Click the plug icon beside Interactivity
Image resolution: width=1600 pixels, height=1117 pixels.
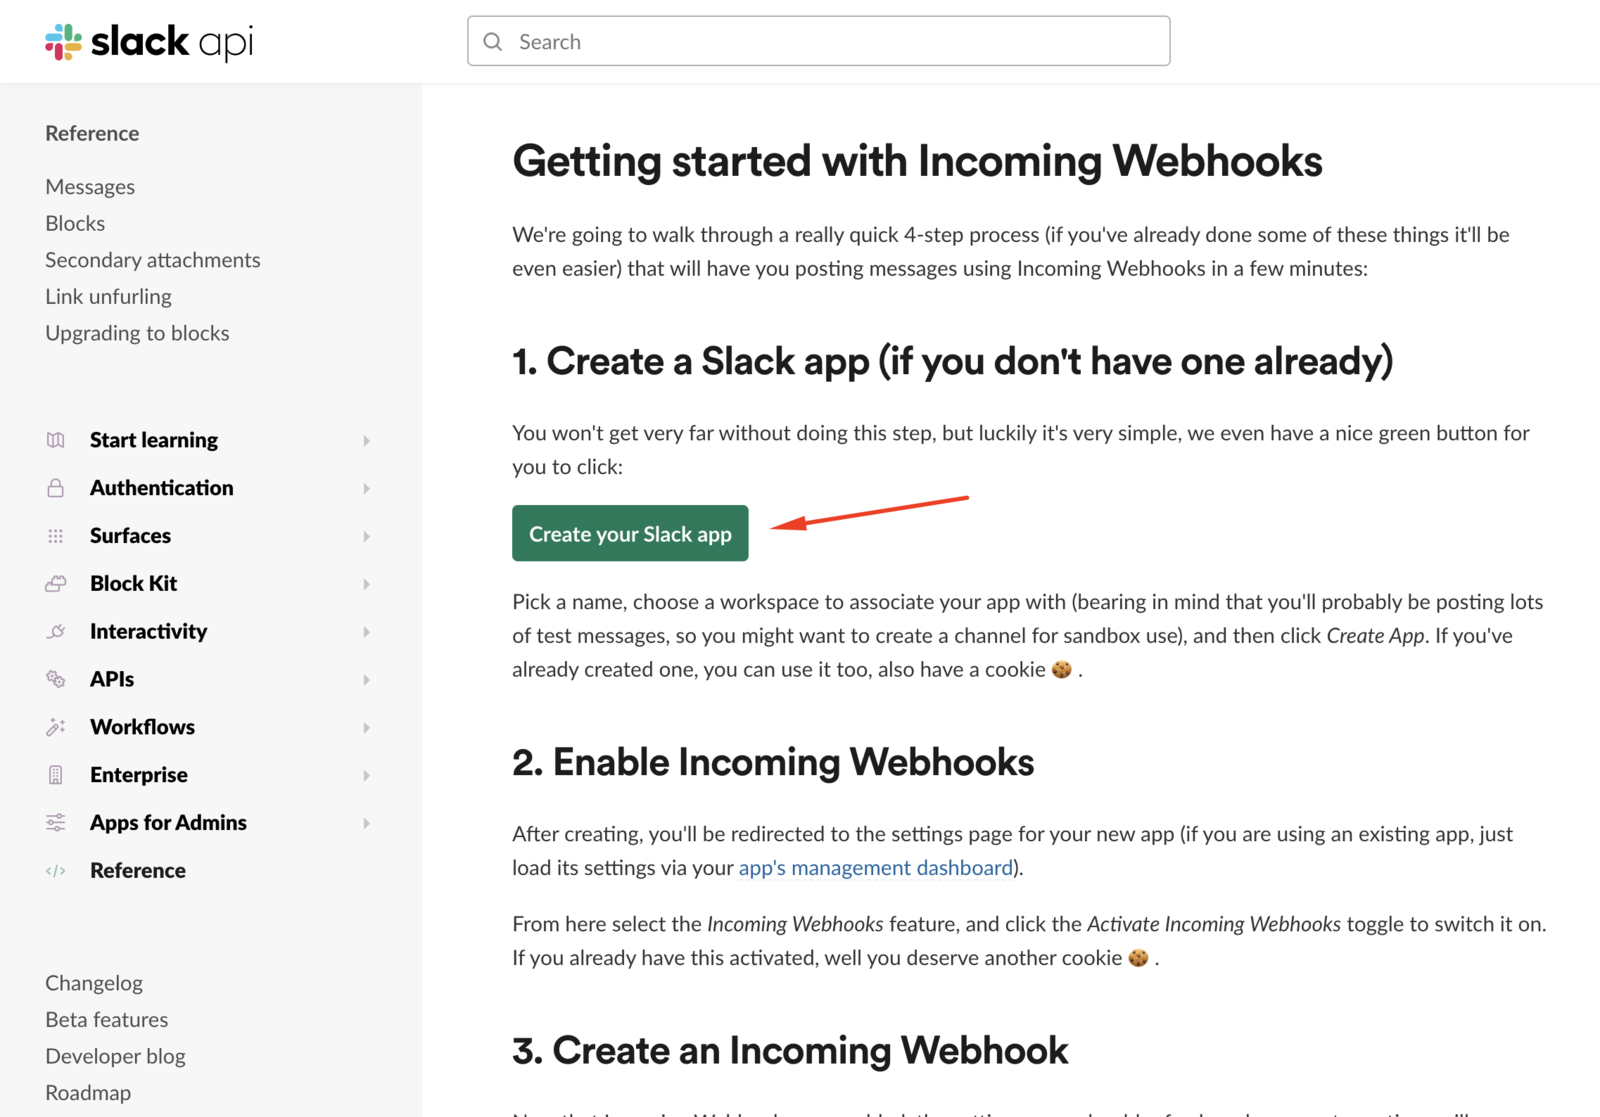coord(56,632)
